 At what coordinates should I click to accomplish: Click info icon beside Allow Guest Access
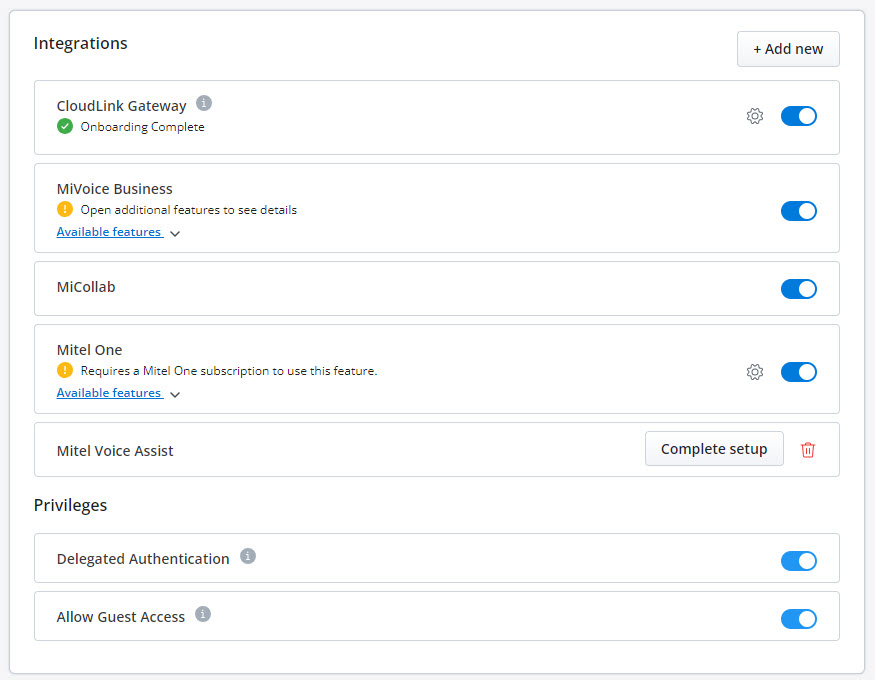203,614
